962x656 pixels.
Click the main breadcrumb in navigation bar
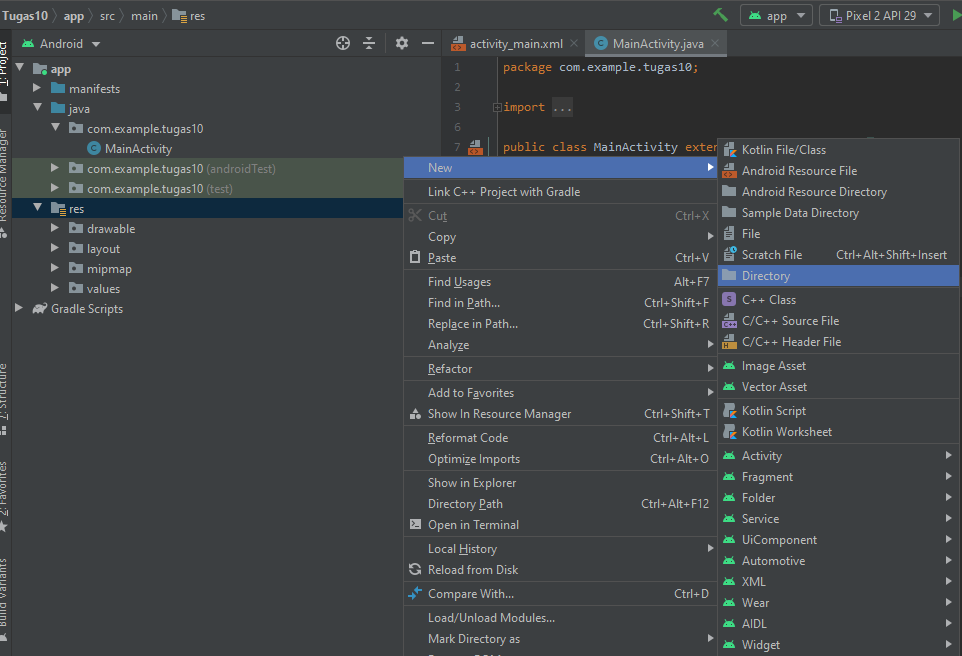144,16
